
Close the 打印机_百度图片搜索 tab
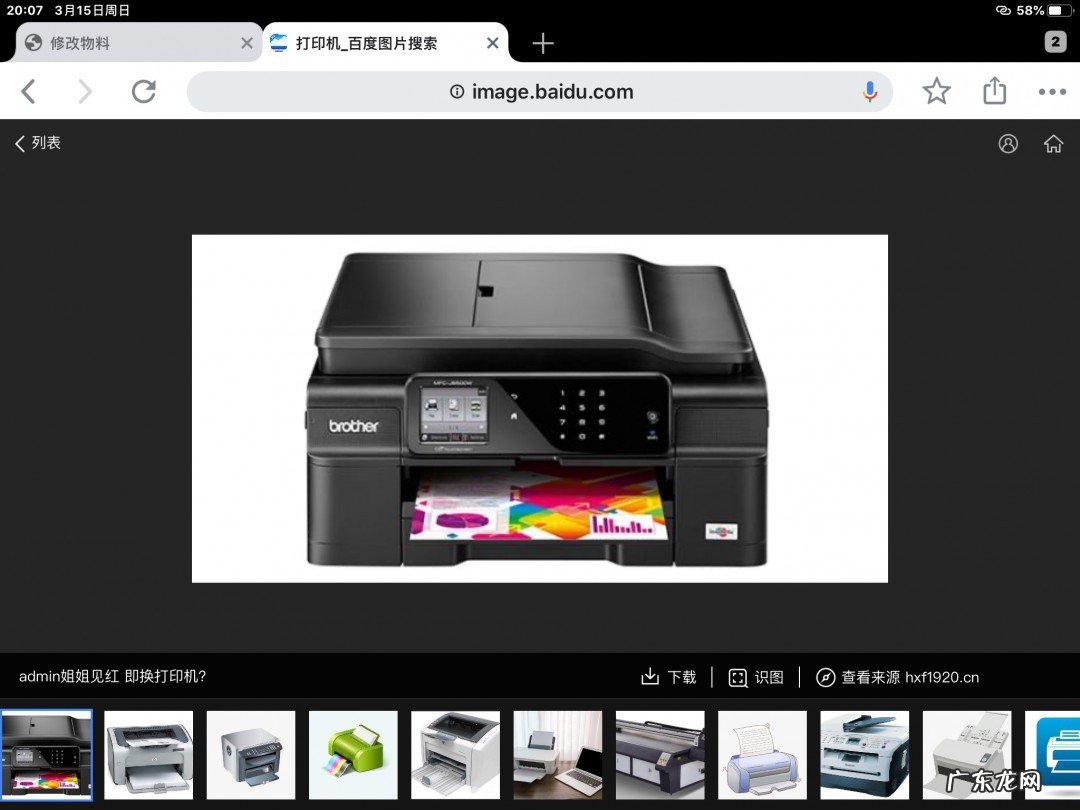[x=492, y=43]
